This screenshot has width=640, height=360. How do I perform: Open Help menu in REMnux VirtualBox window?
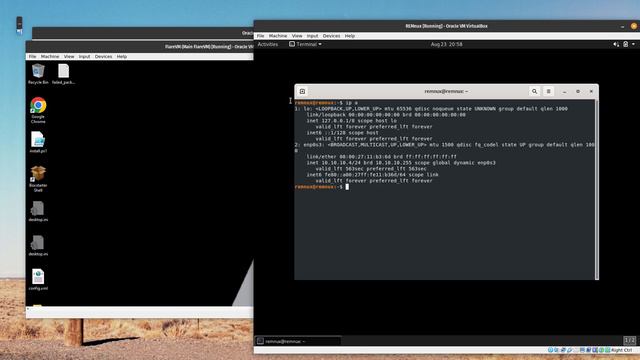tap(350, 36)
